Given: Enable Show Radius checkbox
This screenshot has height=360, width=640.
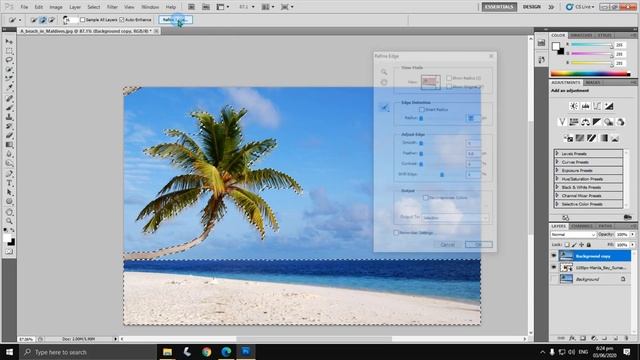Looking at the screenshot, I should pyautogui.click(x=449, y=78).
